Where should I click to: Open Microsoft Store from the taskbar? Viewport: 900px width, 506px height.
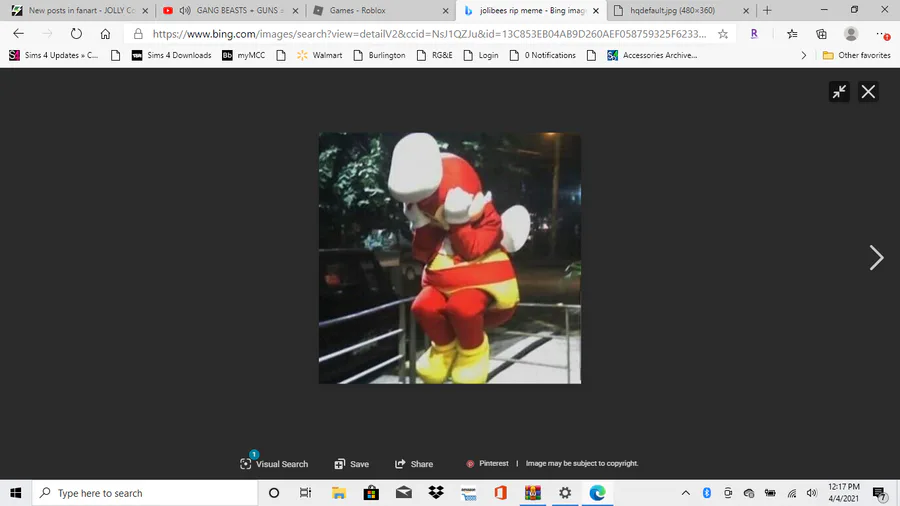371,493
